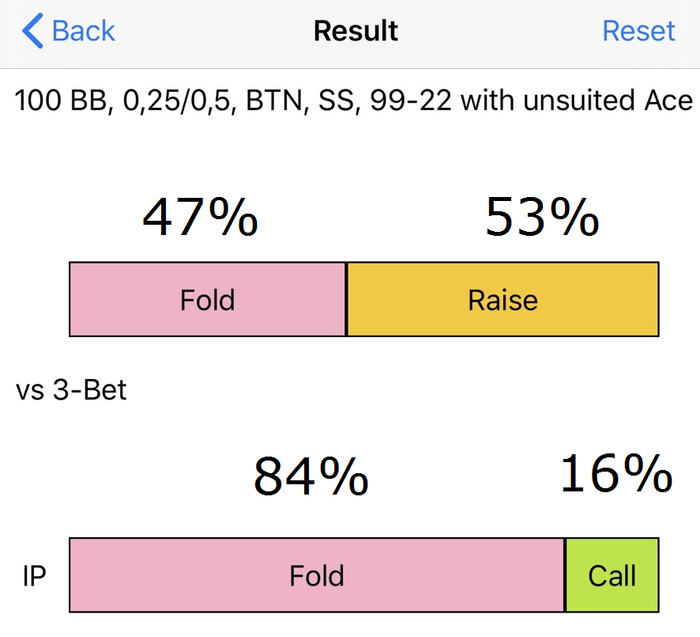Go back using the Back label
The width and height of the screenshot is (700, 637).
83,31
